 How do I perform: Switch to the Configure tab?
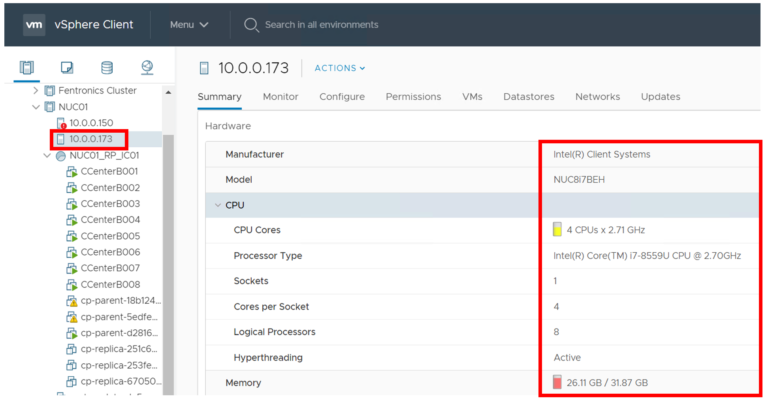point(342,97)
